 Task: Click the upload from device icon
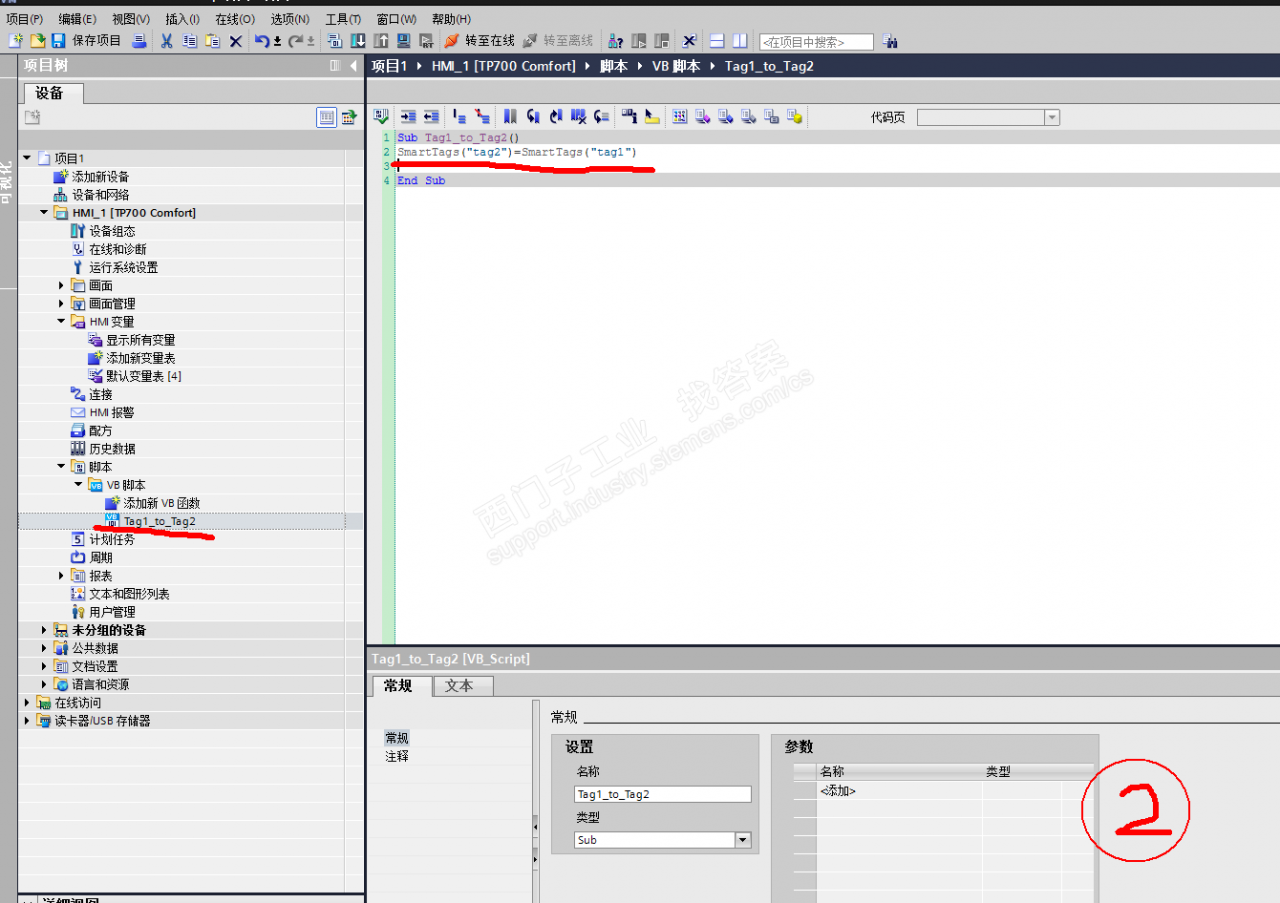pos(381,41)
